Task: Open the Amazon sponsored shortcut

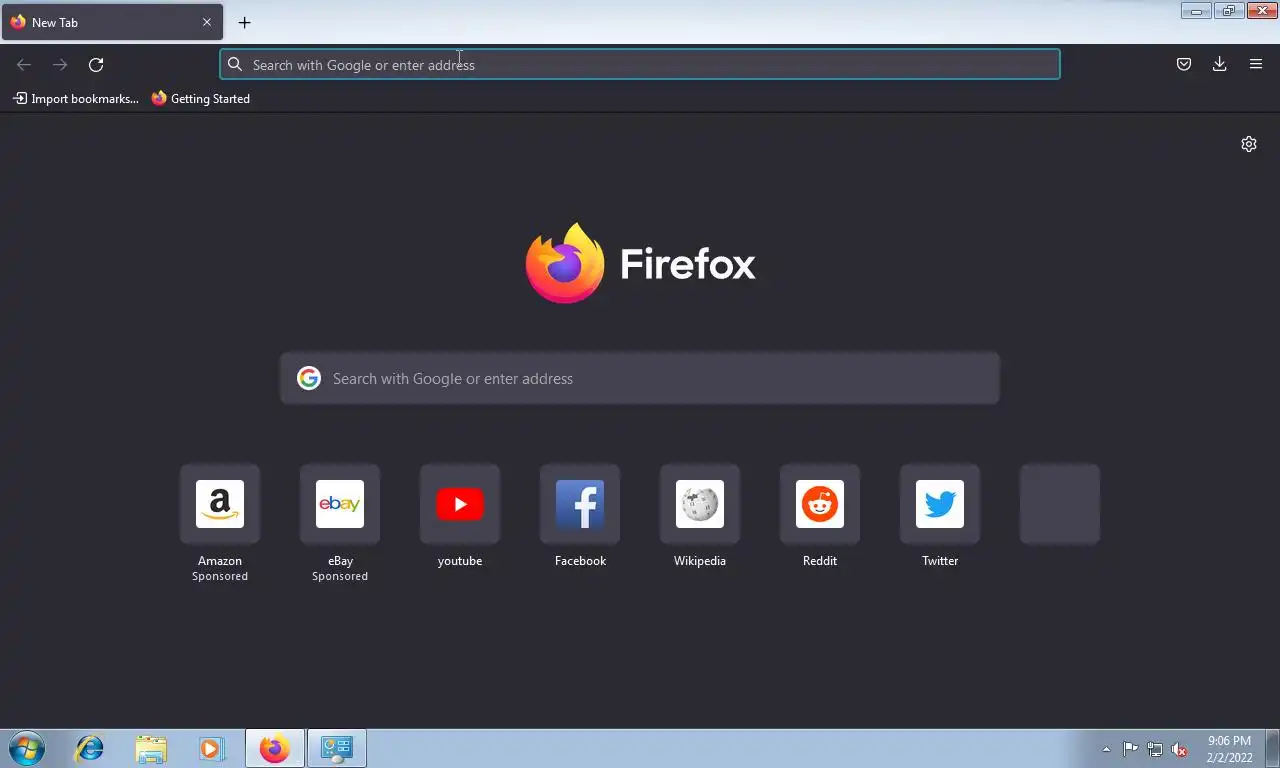Action: 220,504
